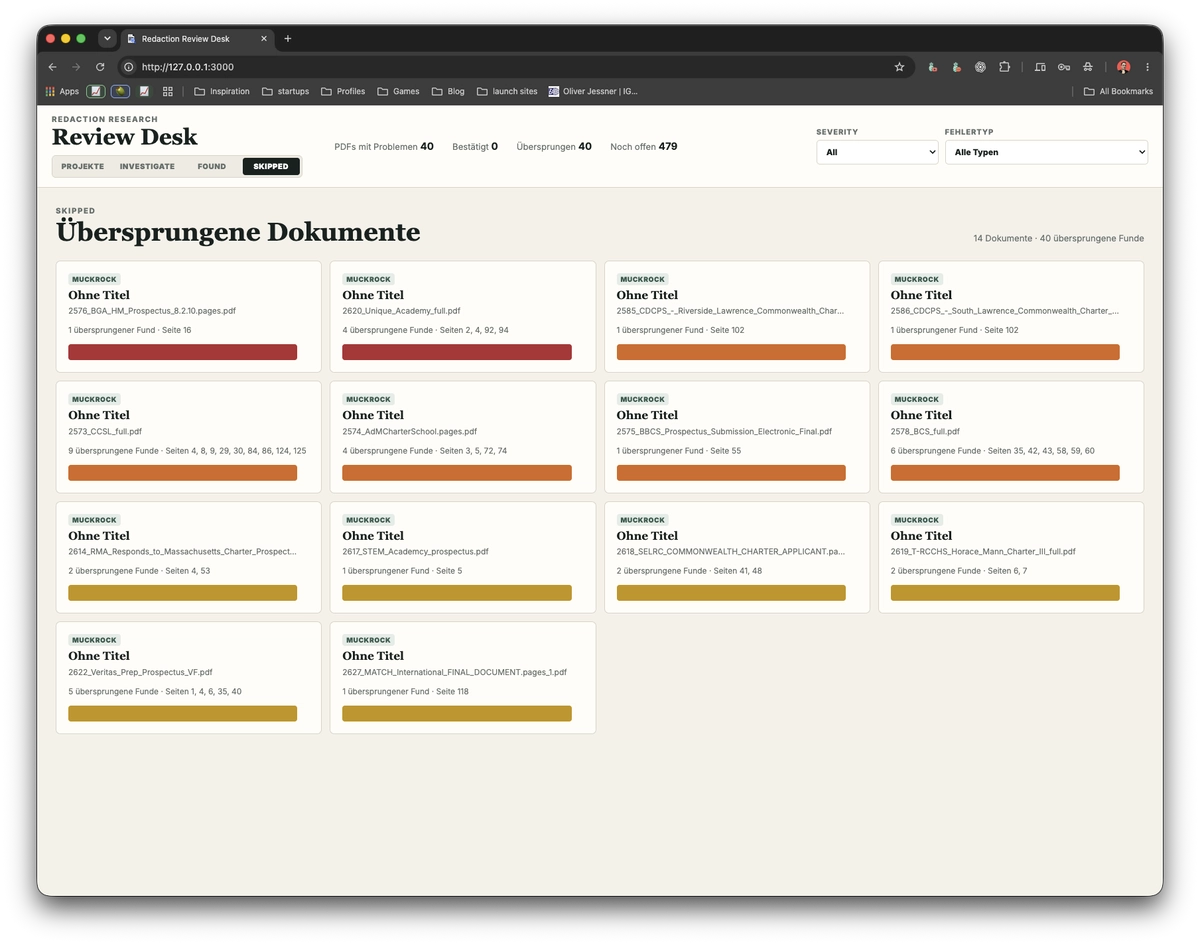1200x945 pixels.
Task: Bookmark this page with the star icon
Action: point(899,67)
